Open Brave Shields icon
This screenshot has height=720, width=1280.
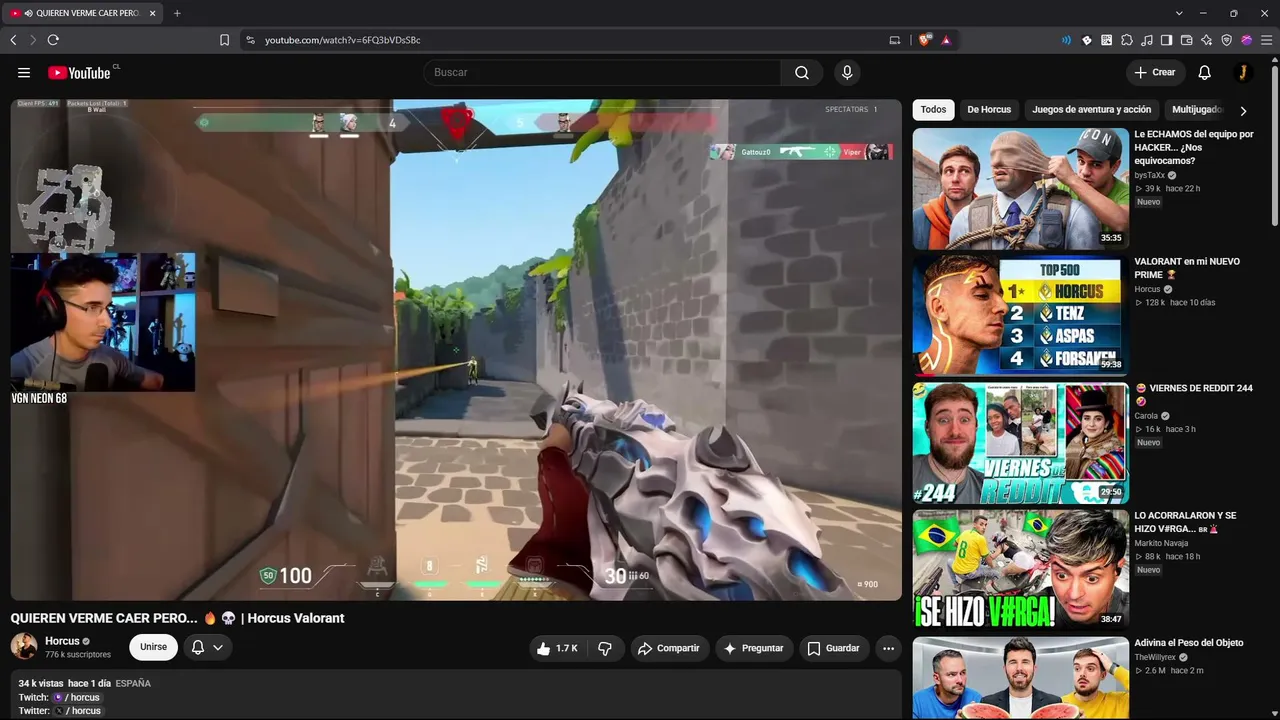(x=925, y=40)
